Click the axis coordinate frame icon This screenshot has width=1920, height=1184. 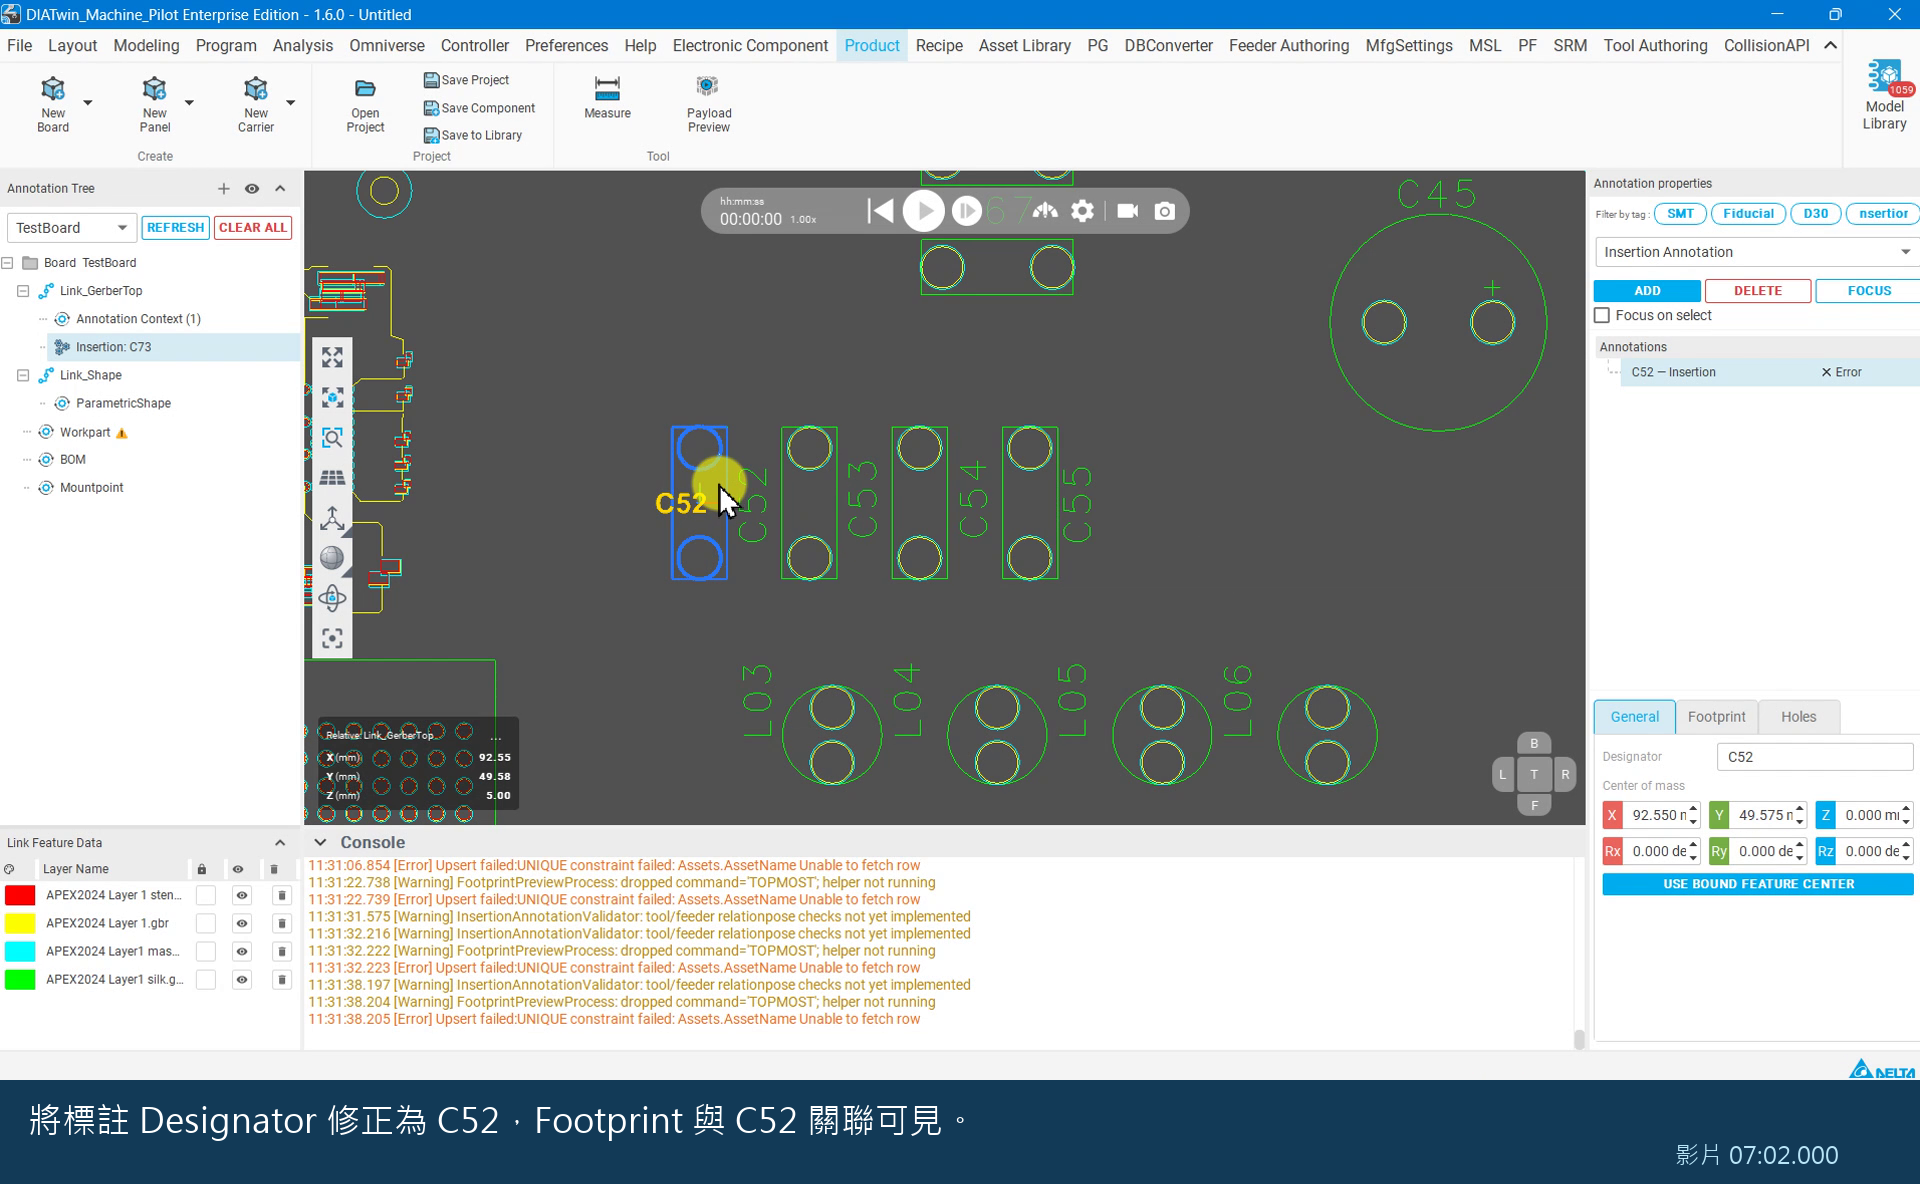(332, 518)
